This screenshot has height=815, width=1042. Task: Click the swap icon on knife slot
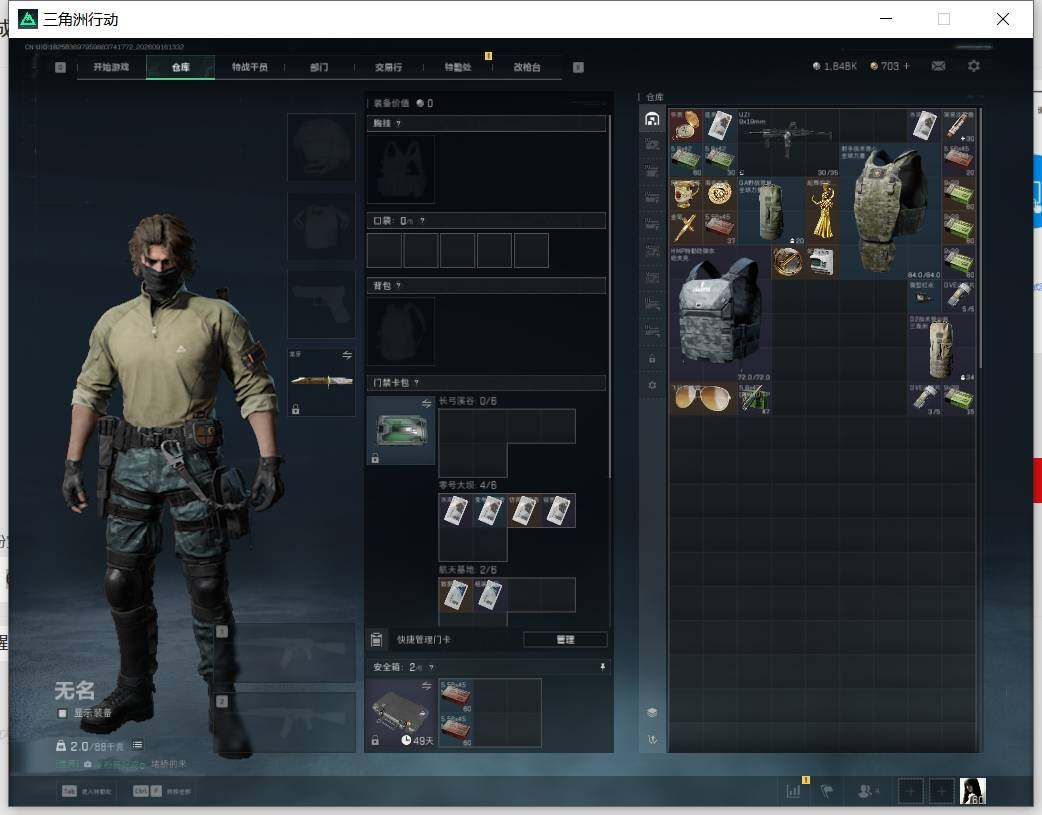347,355
